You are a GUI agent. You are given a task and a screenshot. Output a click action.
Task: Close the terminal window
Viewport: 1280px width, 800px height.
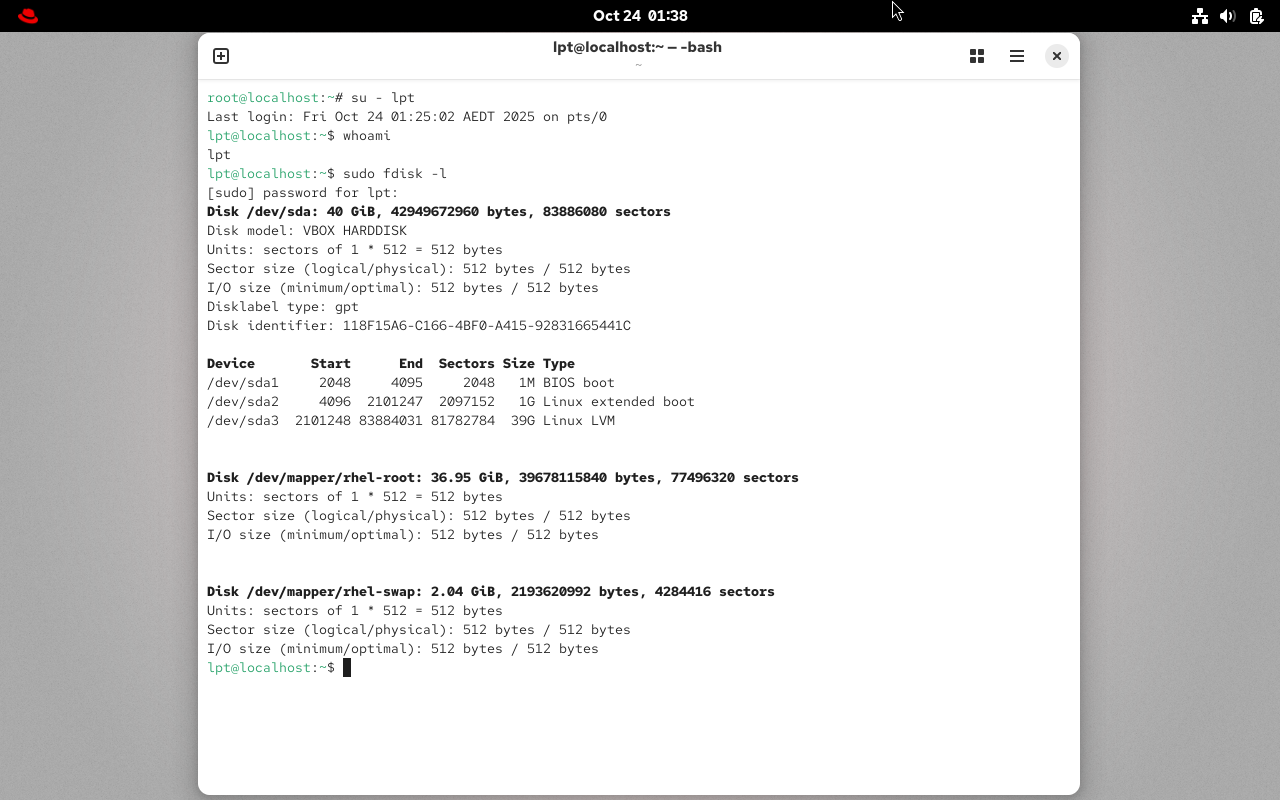tap(1056, 56)
